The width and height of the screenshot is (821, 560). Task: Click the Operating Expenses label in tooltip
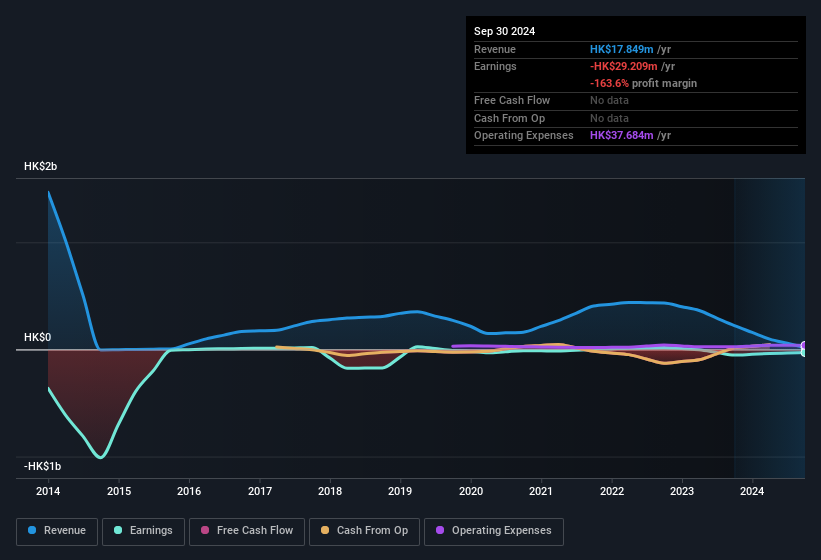[524, 136]
